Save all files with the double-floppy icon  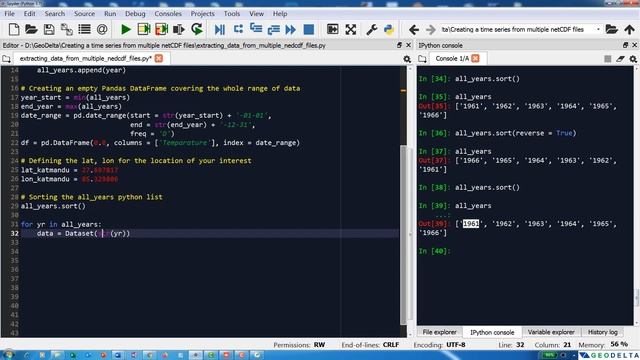click(67, 29)
